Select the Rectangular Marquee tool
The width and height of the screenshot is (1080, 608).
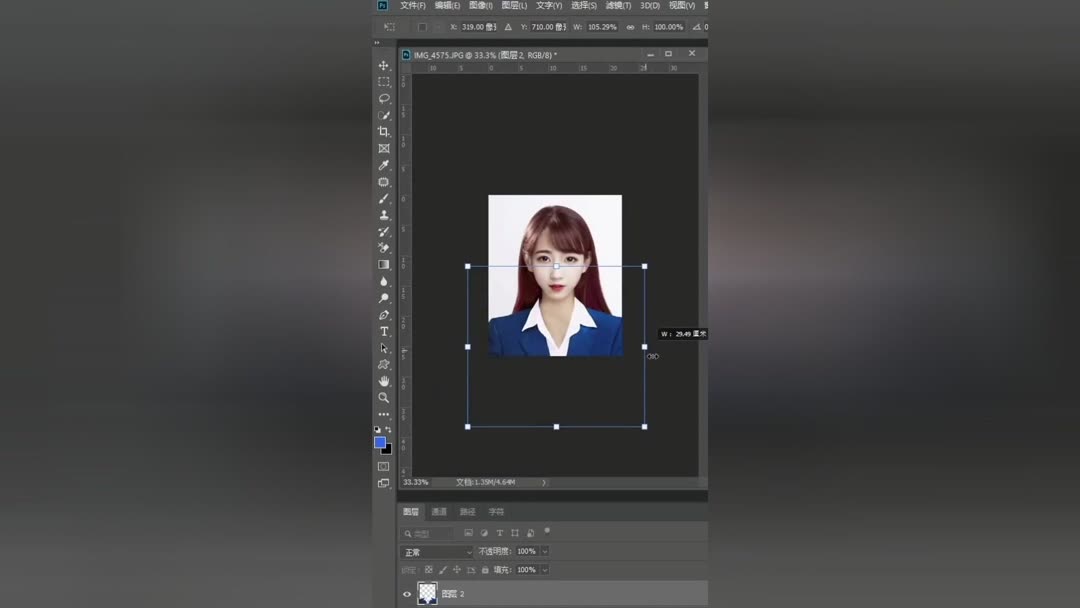click(384, 81)
